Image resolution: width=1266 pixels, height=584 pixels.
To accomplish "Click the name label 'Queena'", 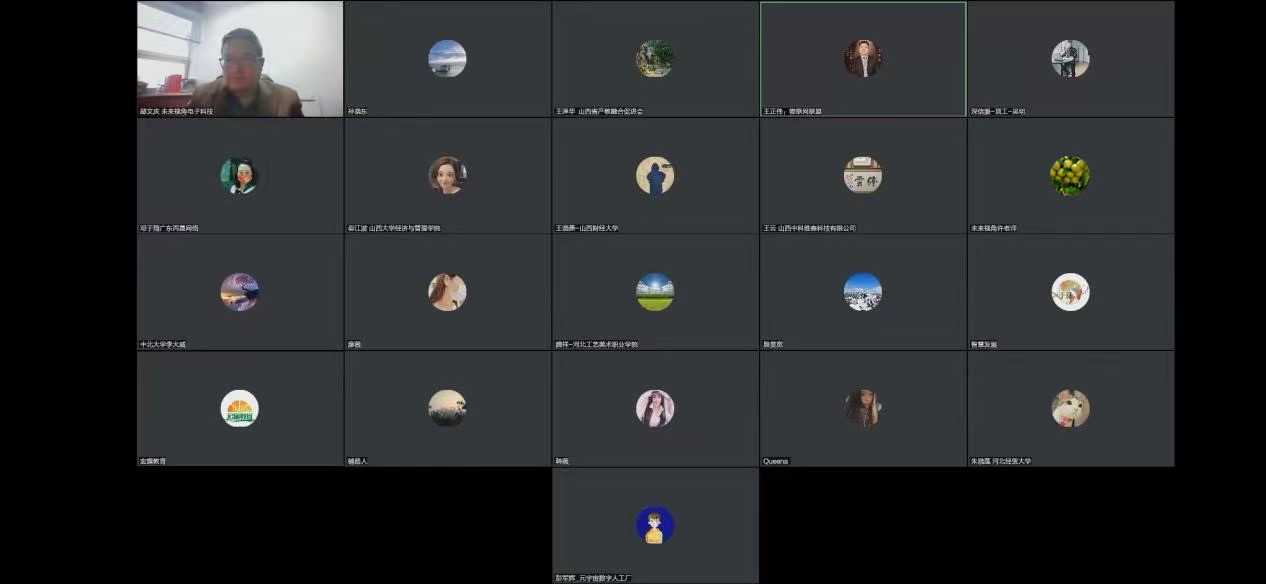I will coord(776,461).
